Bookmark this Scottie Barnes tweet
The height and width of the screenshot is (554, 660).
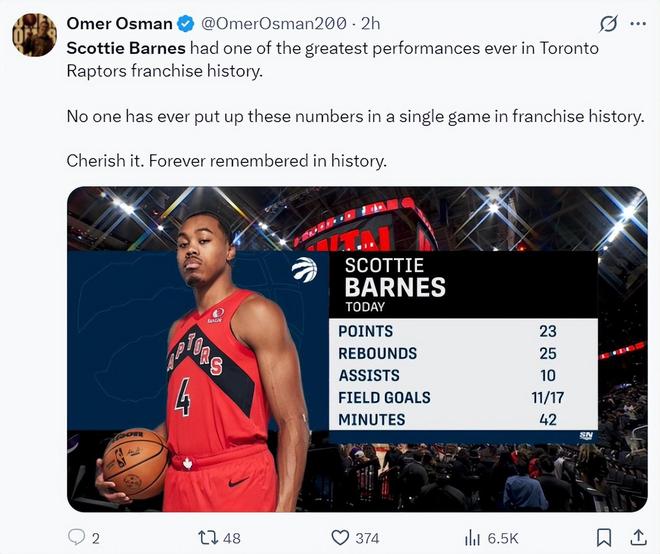(x=603, y=538)
